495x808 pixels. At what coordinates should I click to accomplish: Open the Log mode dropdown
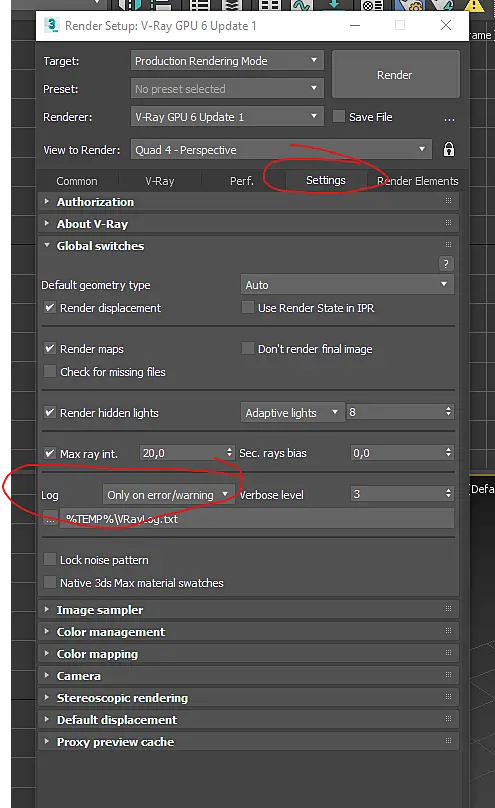coord(168,495)
